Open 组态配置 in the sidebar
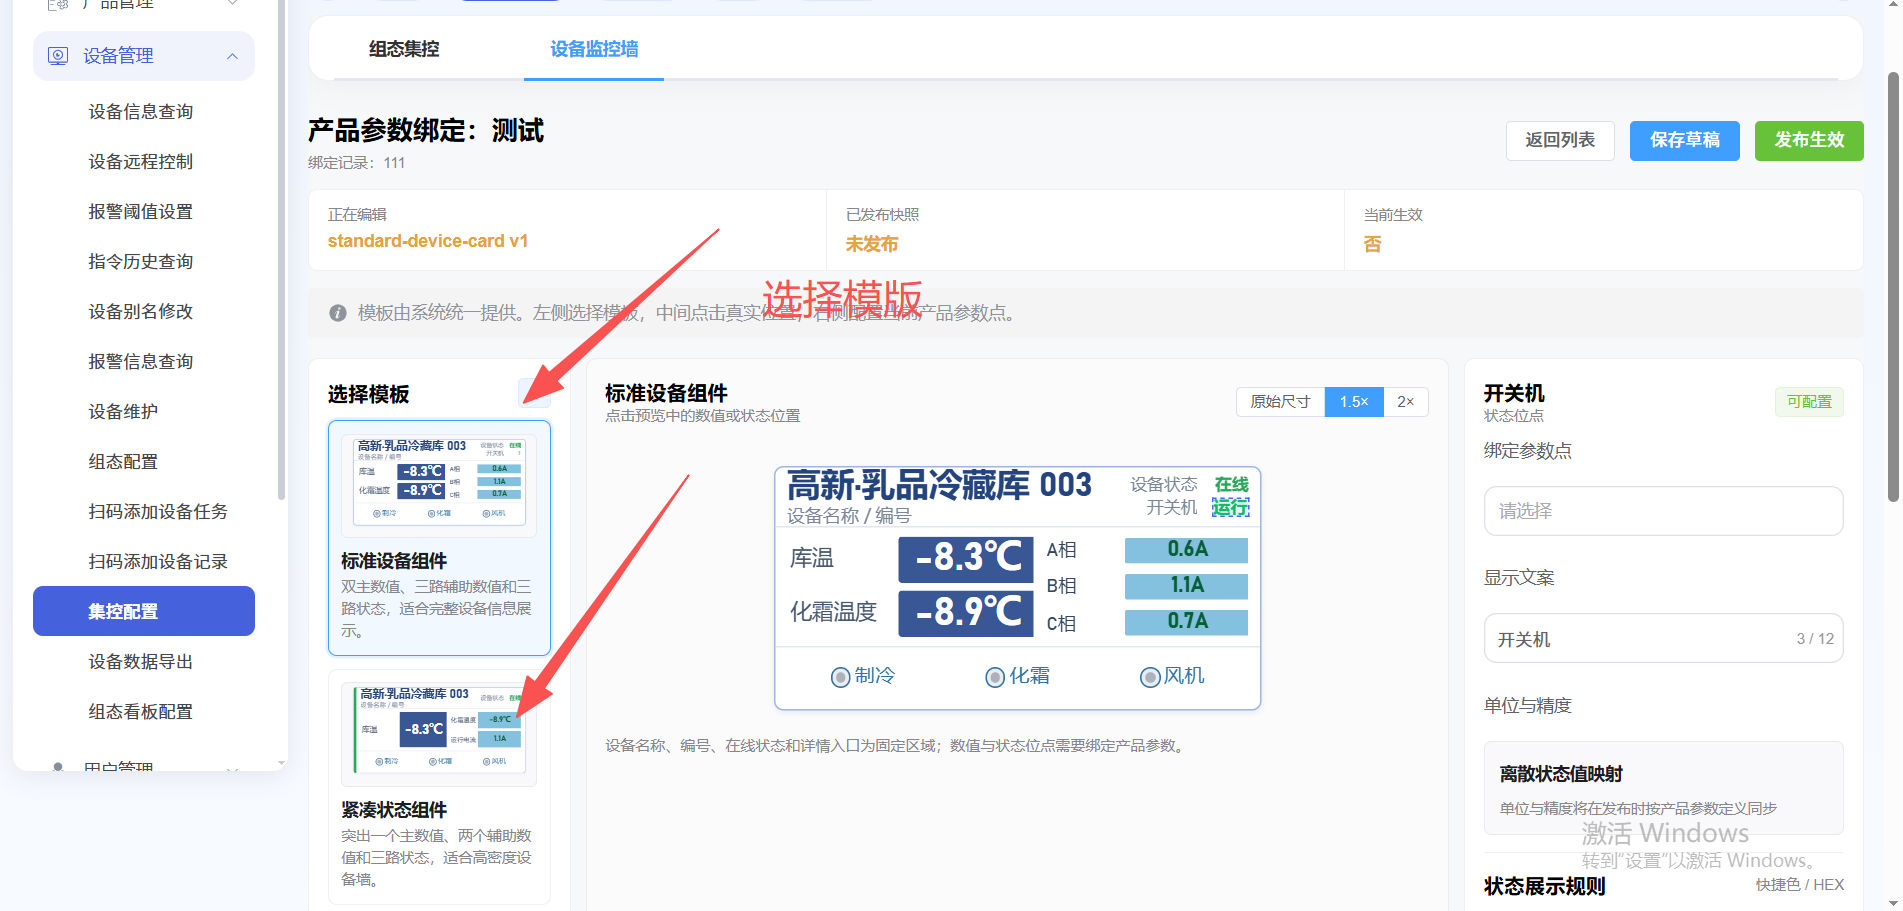 (123, 462)
